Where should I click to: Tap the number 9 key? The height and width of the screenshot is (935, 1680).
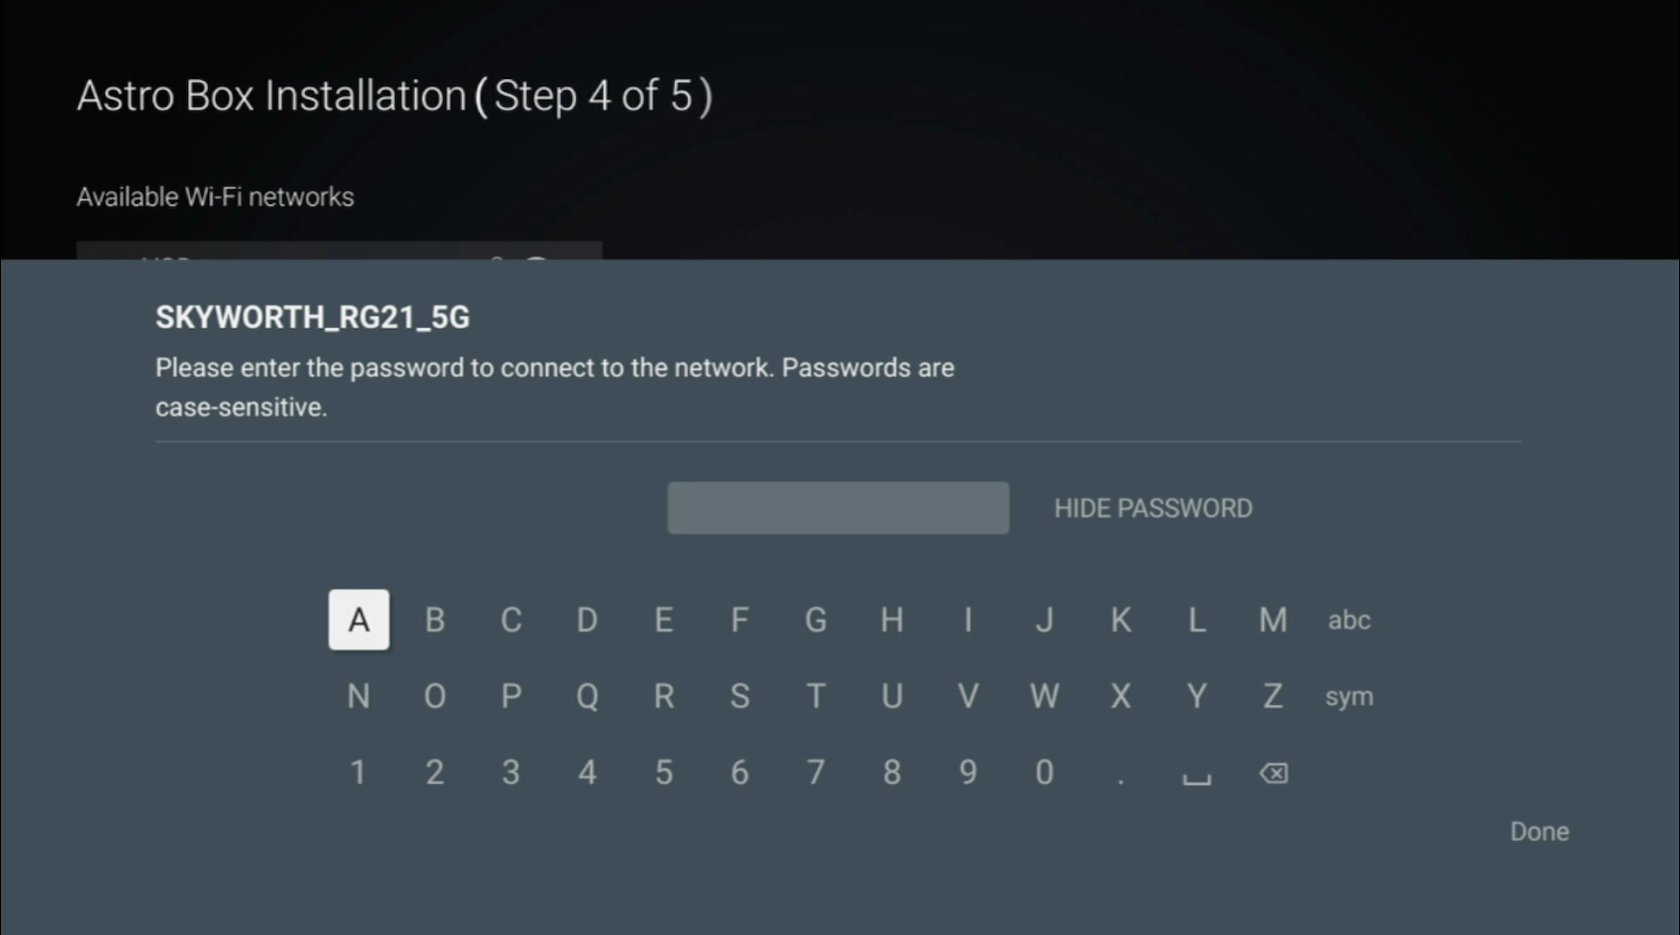pos(967,772)
